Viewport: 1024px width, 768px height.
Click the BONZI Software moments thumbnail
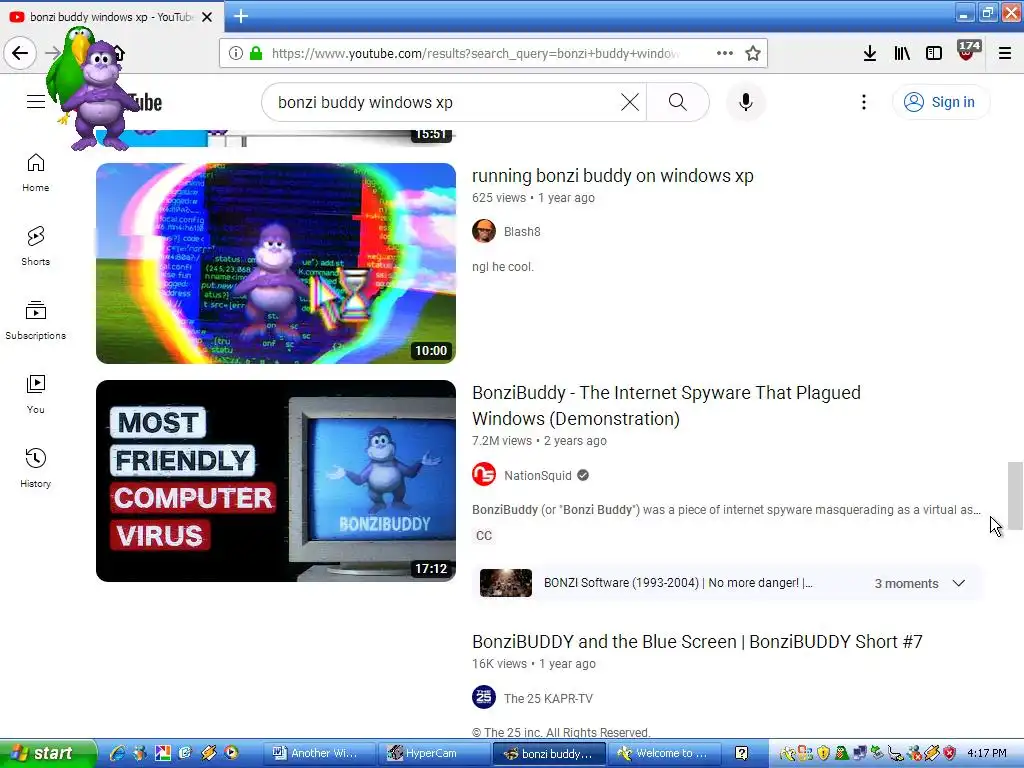pyautogui.click(x=505, y=583)
